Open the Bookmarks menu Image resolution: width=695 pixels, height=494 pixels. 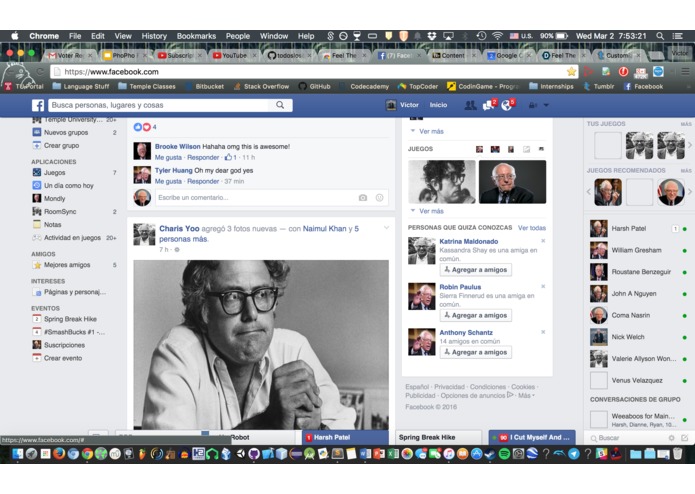[x=196, y=36]
